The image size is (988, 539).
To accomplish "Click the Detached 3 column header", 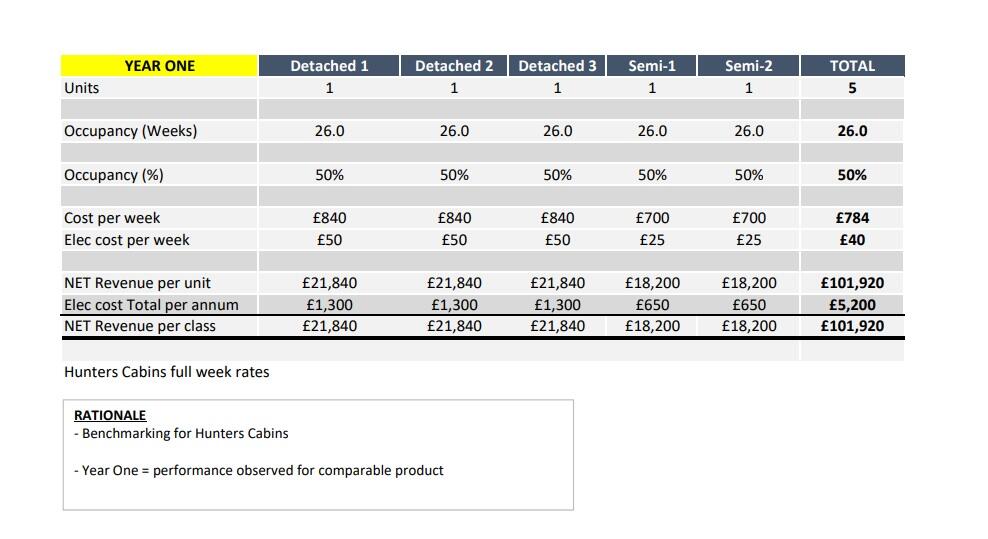I will click(x=557, y=66).
